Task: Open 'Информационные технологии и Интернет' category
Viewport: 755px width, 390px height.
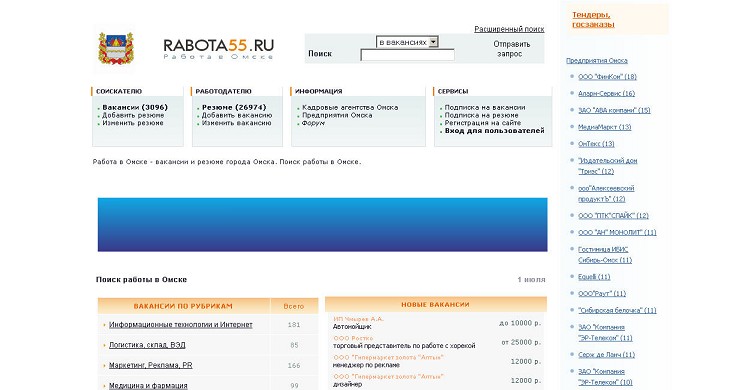Action: point(181,325)
